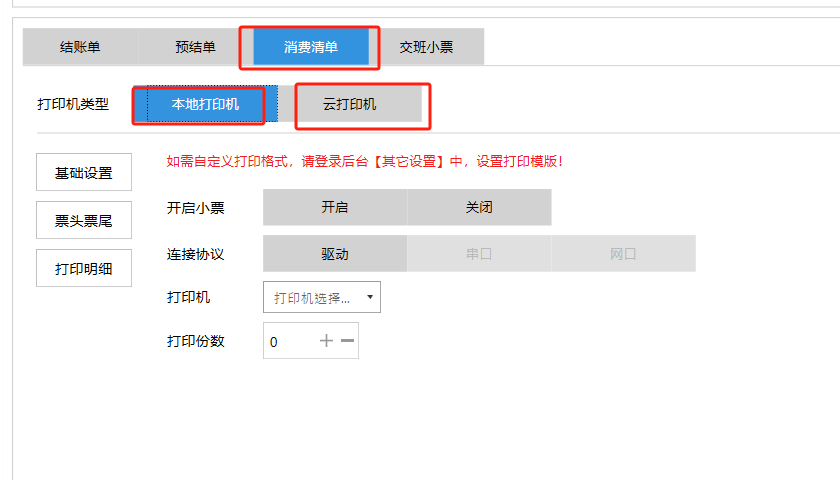Decrease print copies with the minus icon
The width and height of the screenshot is (840, 480).
point(347,341)
